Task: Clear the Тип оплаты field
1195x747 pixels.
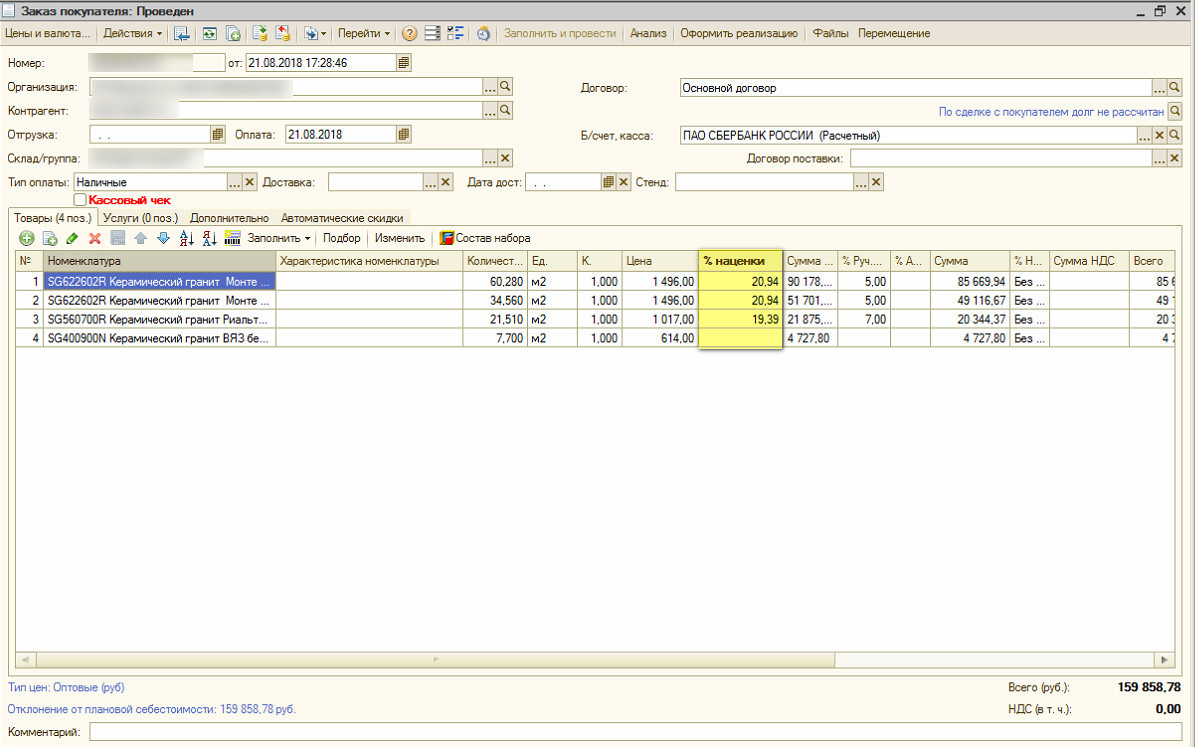Action: (250, 182)
